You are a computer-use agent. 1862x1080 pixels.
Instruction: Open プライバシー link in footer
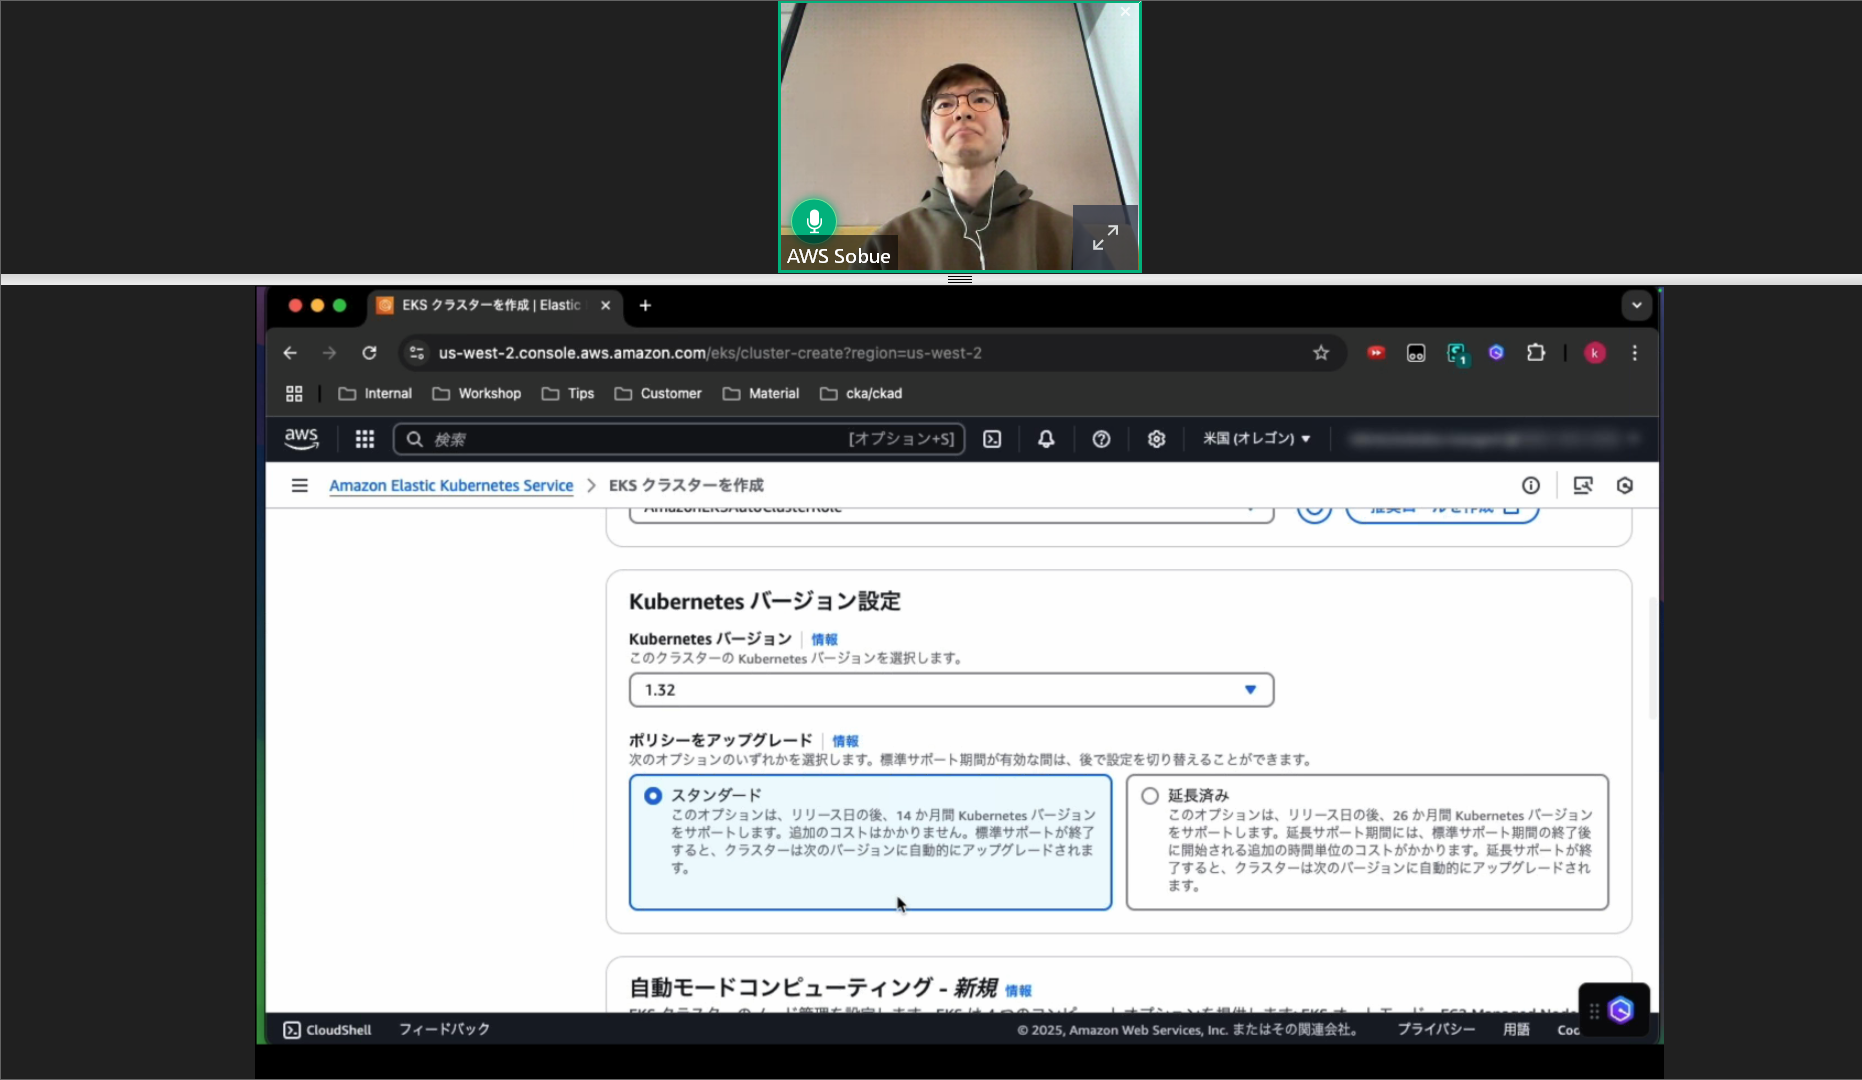(1436, 1029)
